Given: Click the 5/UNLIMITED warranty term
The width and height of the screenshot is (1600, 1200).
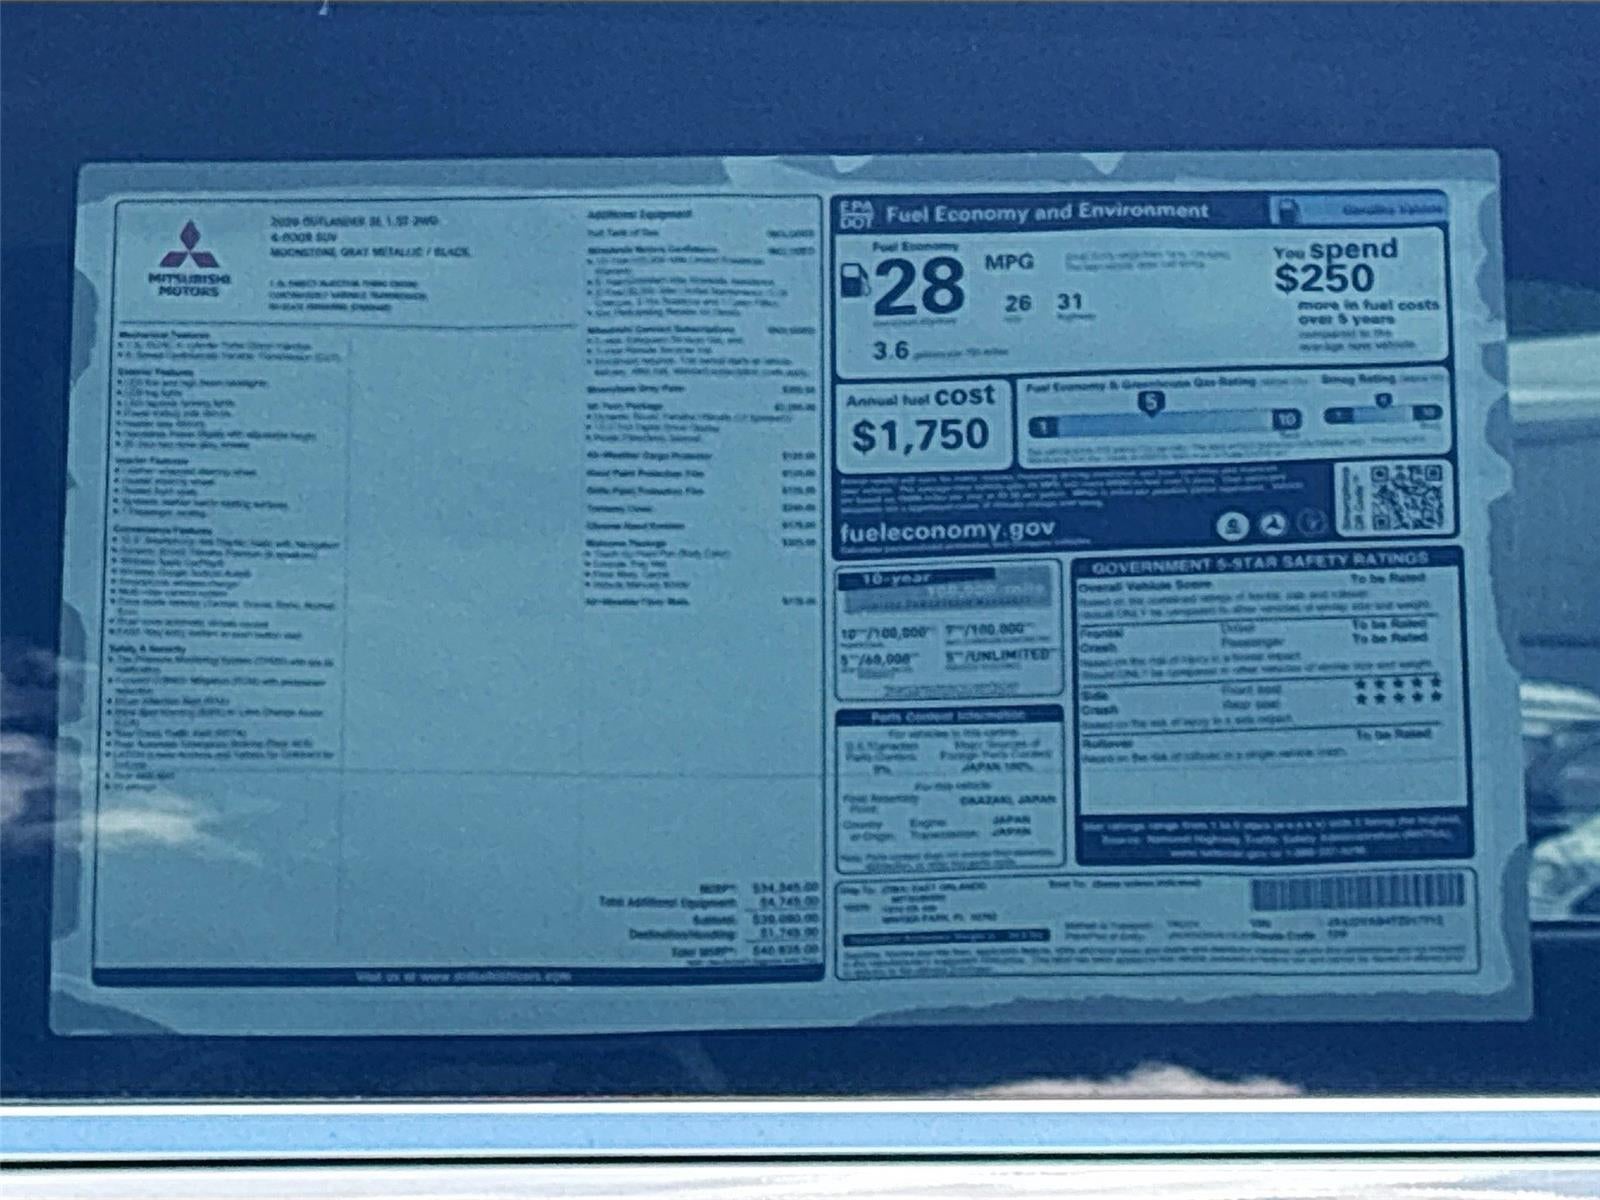Looking at the screenshot, I should (1000, 654).
